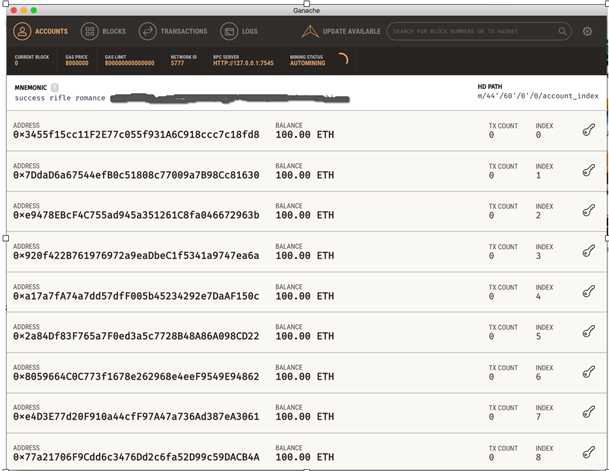This screenshot has height=471, width=609.
Task: Click 100.00 ETH balance of index 4
Action: click(305, 296)
